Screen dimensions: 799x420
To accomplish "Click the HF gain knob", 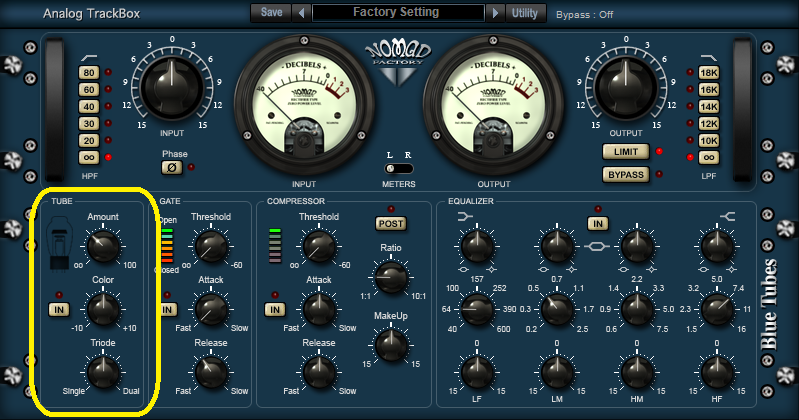I will pos(717,372).
